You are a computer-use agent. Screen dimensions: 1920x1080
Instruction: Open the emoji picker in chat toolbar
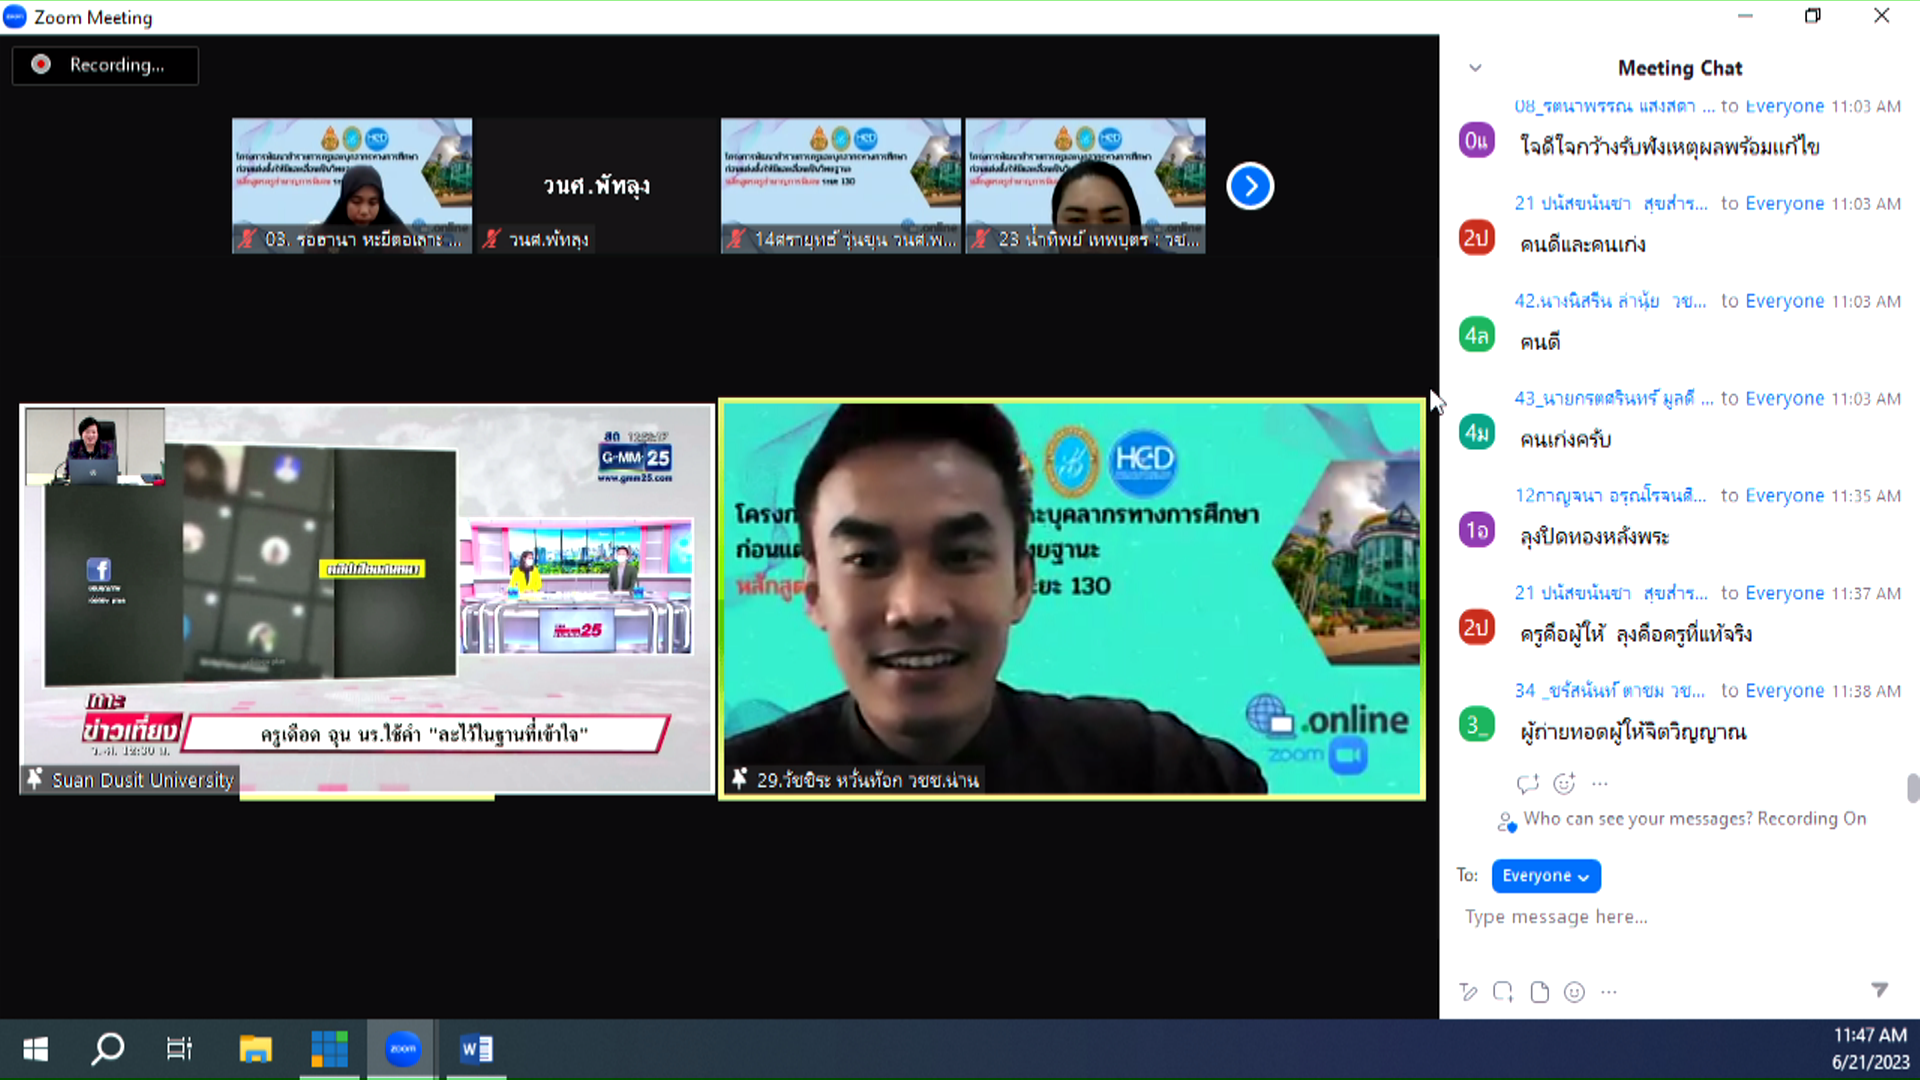point(1574,992)
